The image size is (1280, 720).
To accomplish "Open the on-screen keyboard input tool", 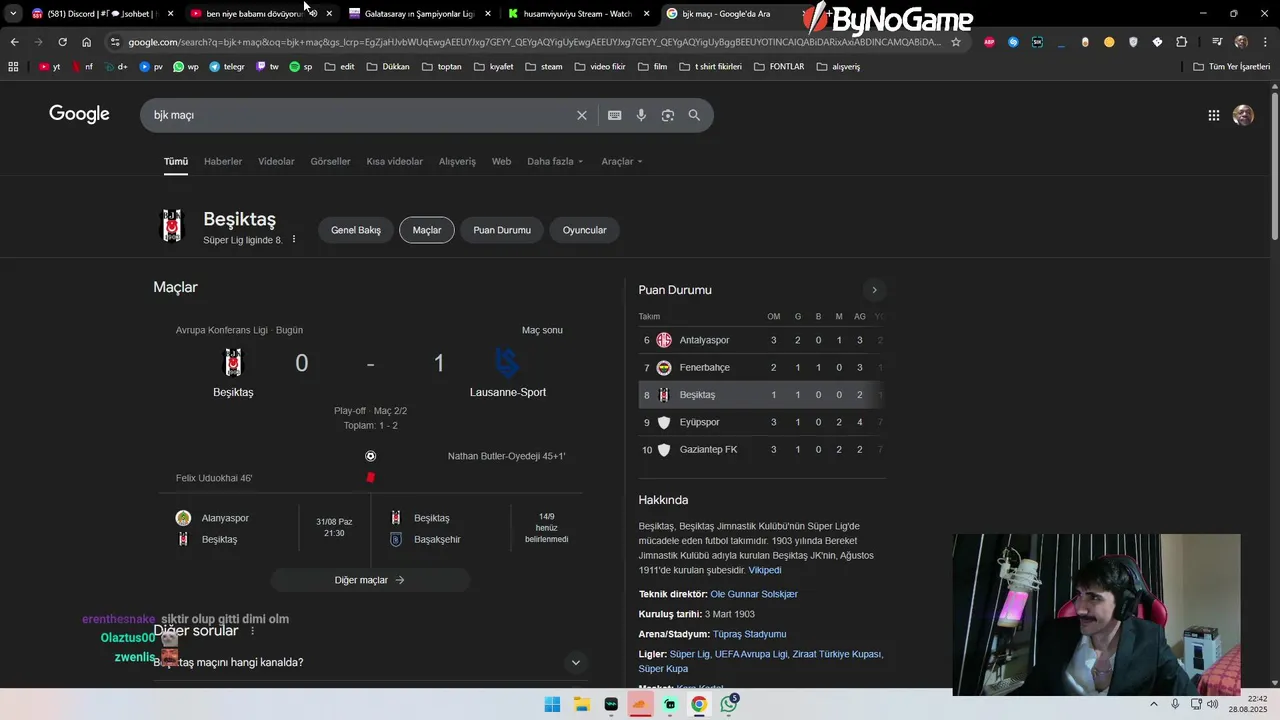I will 615,115.
